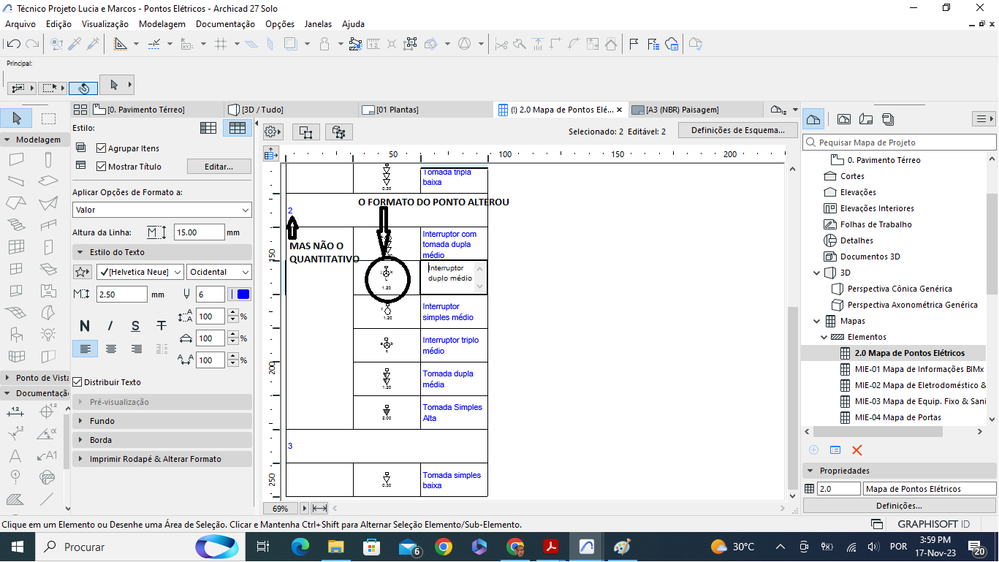Expand Imprimir Rodapé & Alterar Formato section
The height and width of the screenshot is (562, 999).
(162, 459)
